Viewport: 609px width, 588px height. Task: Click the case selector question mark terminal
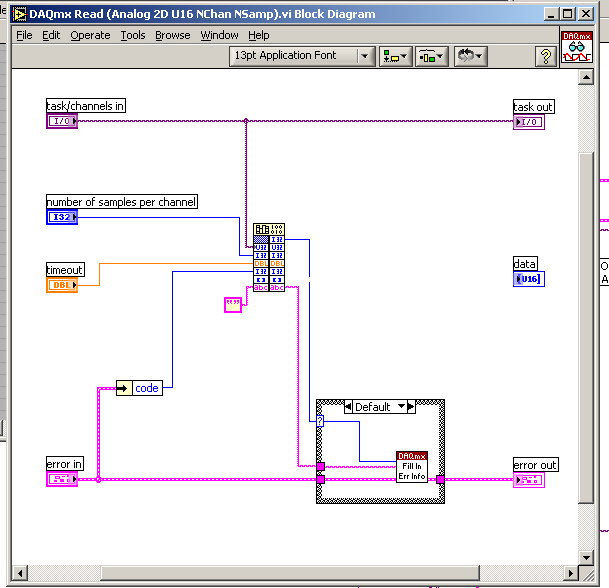tap(320, 421)
